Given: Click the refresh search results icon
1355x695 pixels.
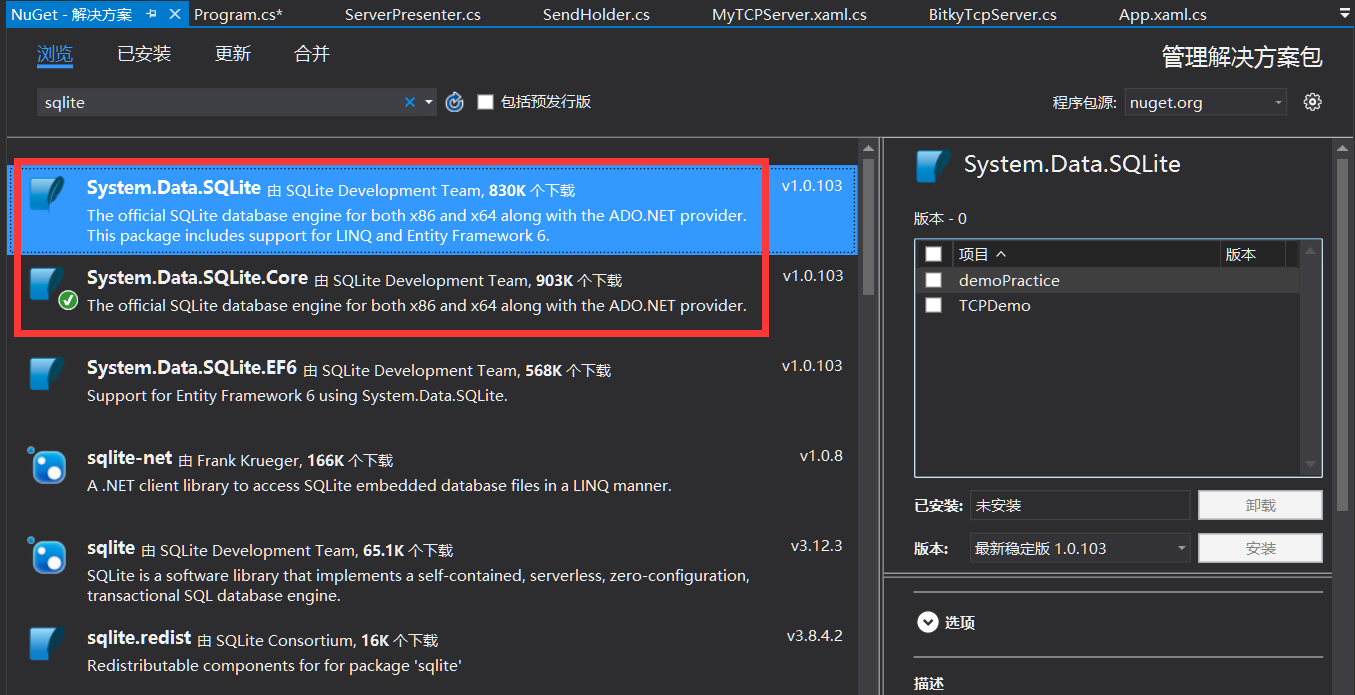Looking at the screenshot, I should tap(454, 101).
